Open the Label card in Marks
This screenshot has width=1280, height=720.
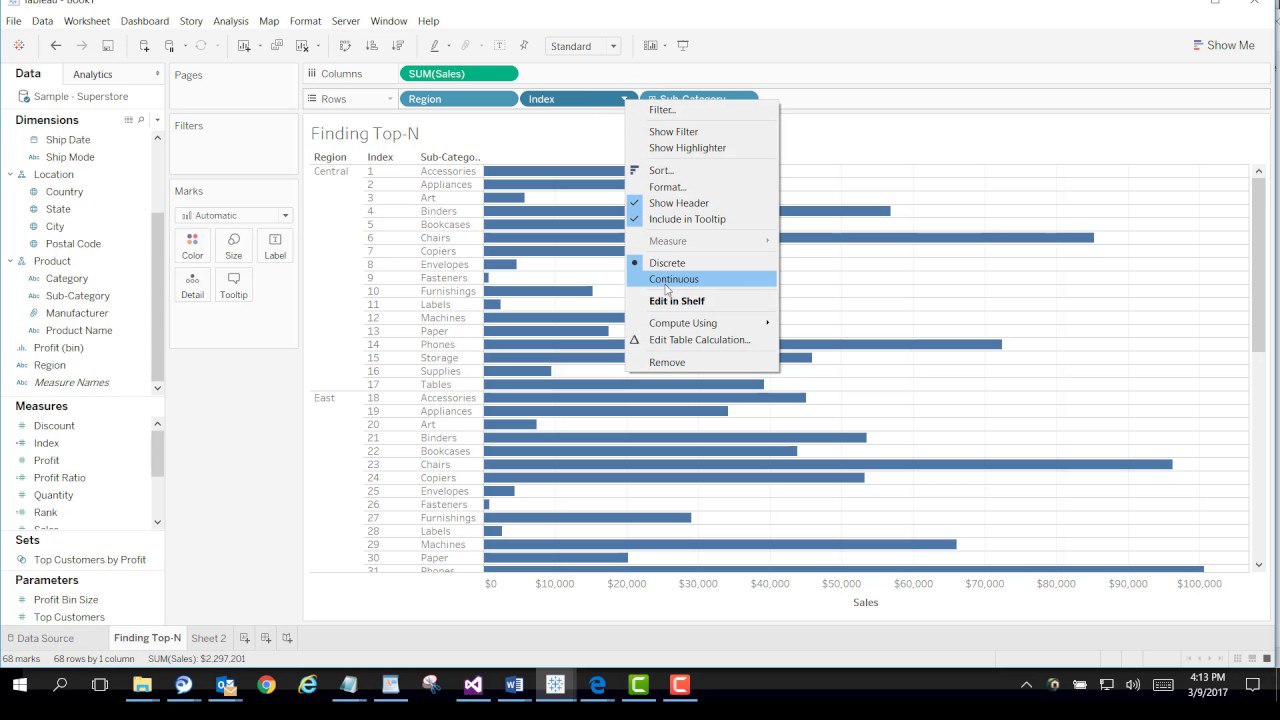275,246
